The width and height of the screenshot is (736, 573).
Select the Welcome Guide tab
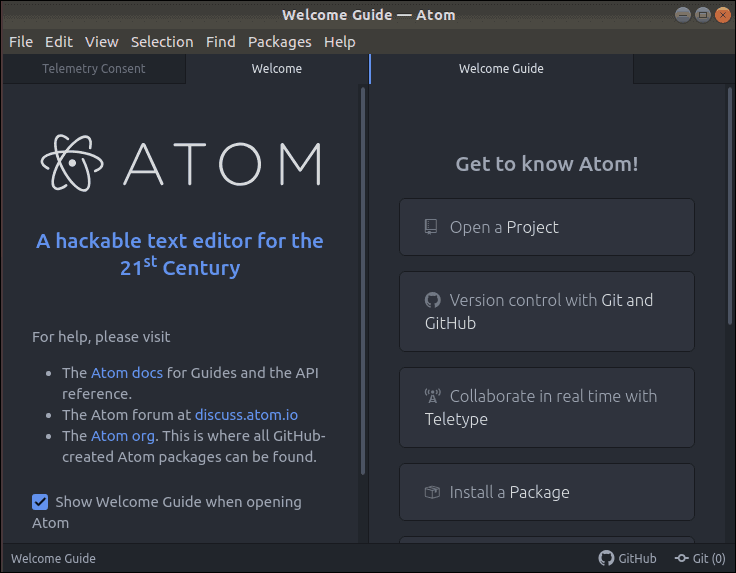(x=501, y=69)
